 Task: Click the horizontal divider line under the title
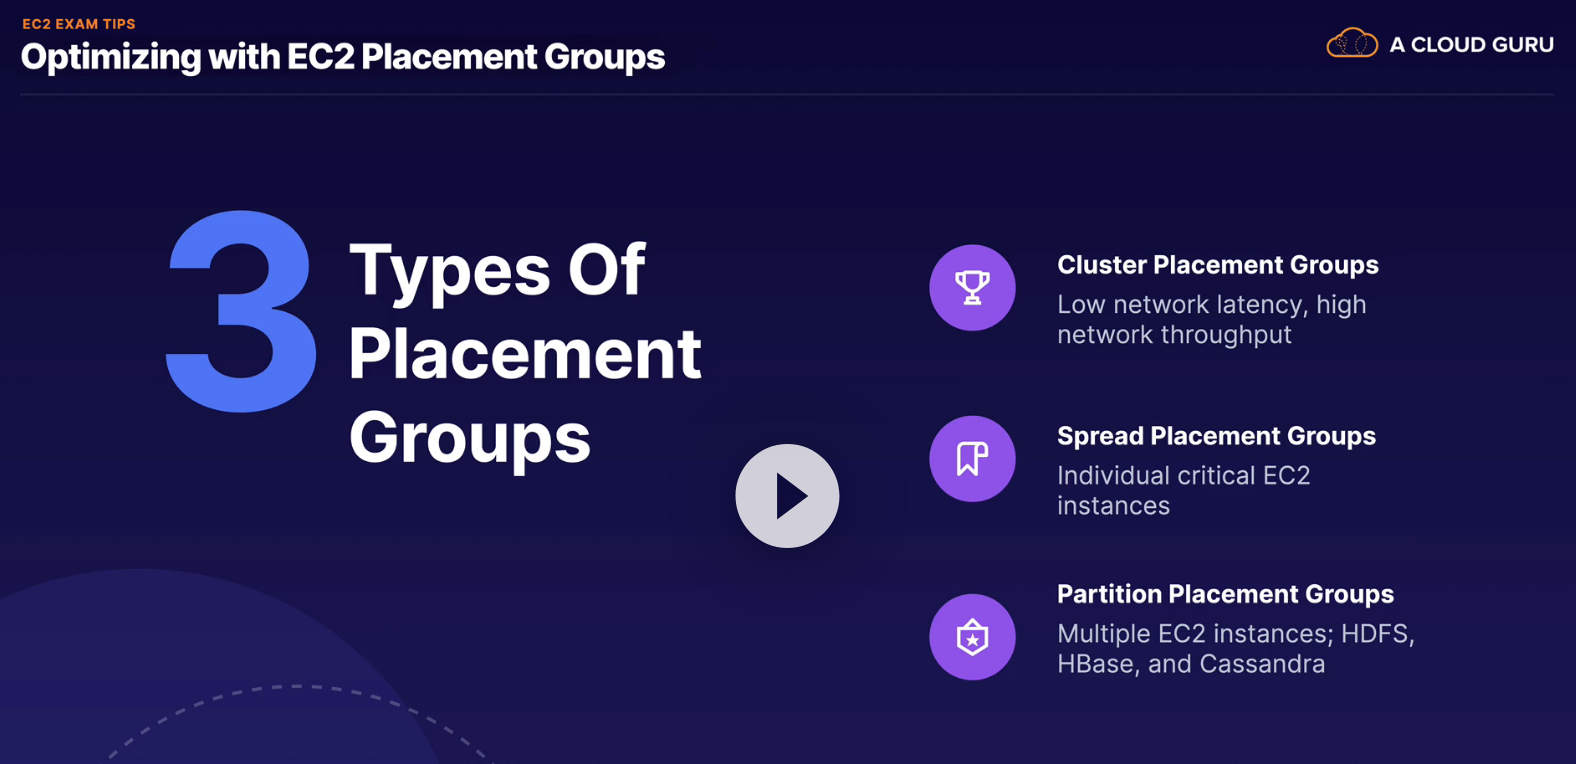[x=787, y=95]
